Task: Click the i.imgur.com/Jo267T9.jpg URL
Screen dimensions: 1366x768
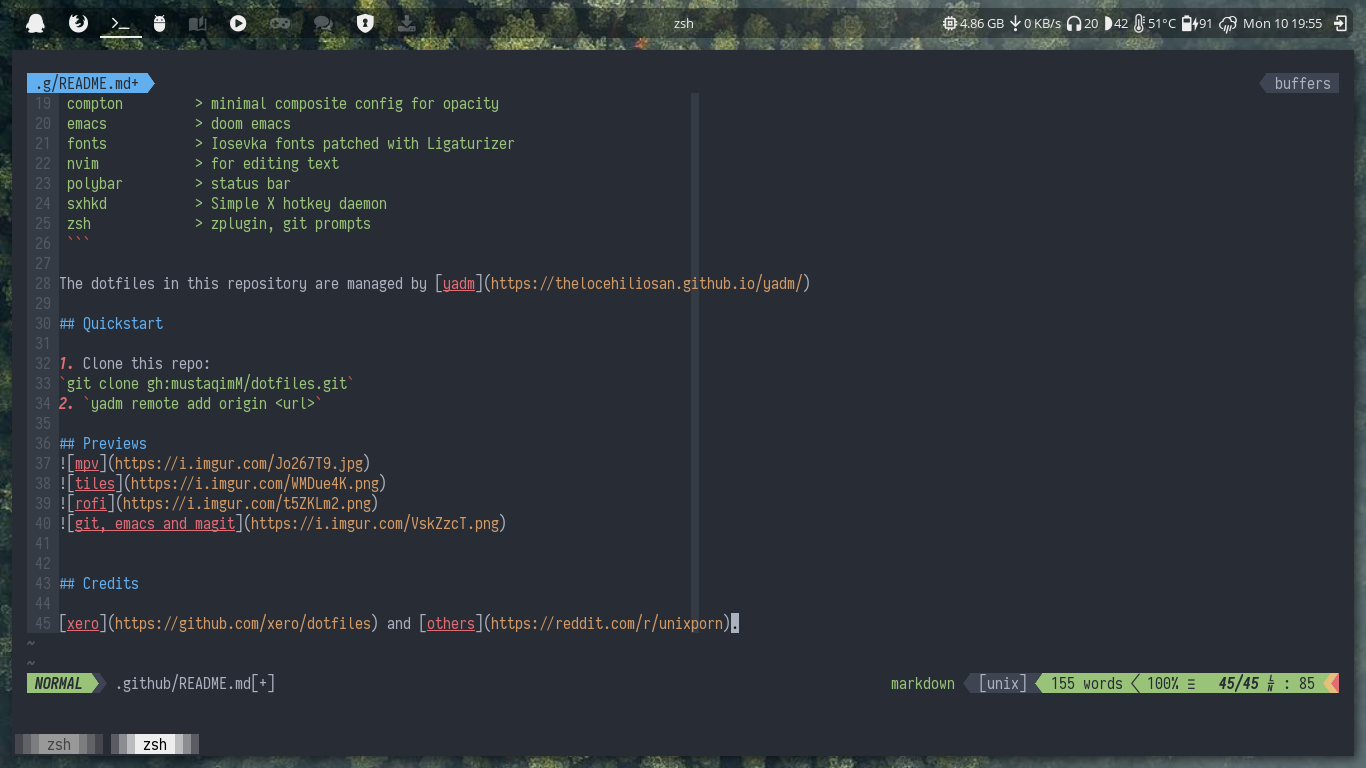Action: pos(239,464)
